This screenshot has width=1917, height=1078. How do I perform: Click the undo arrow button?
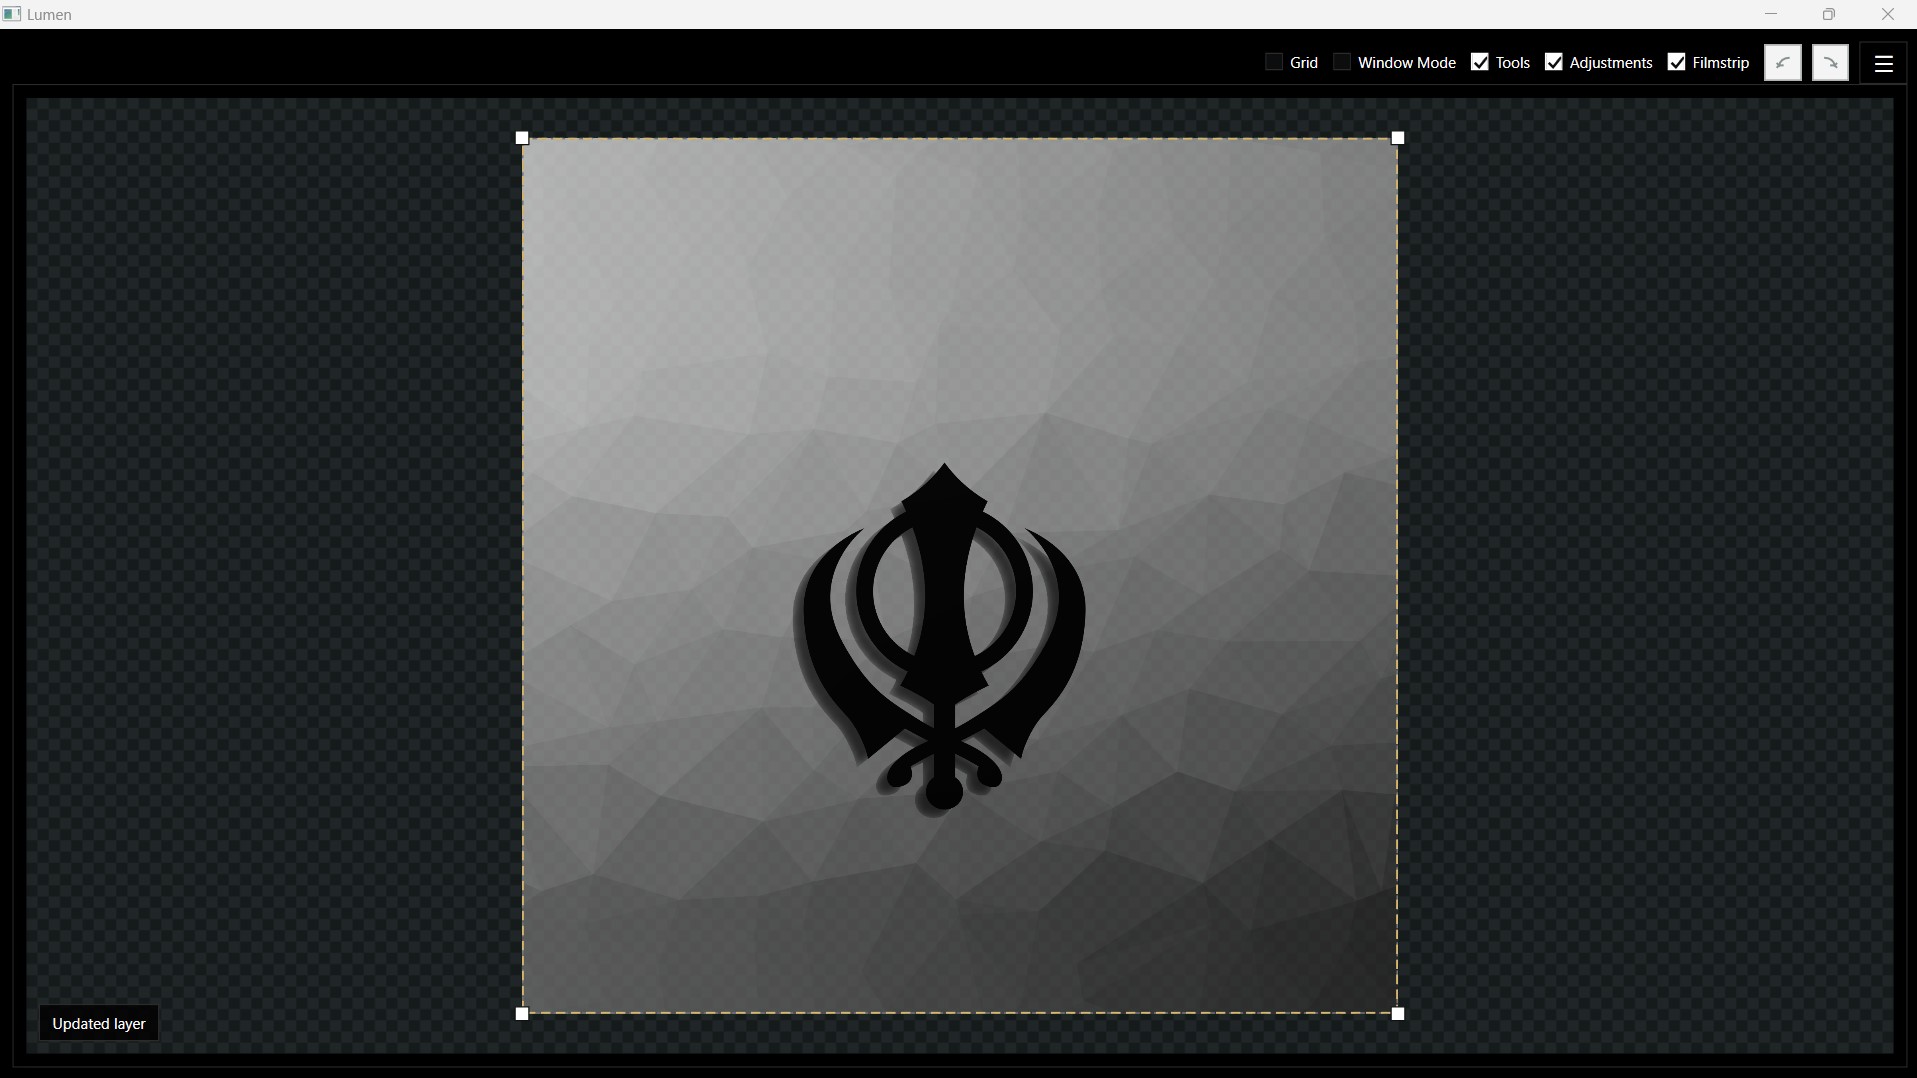tap(1783, 62)
